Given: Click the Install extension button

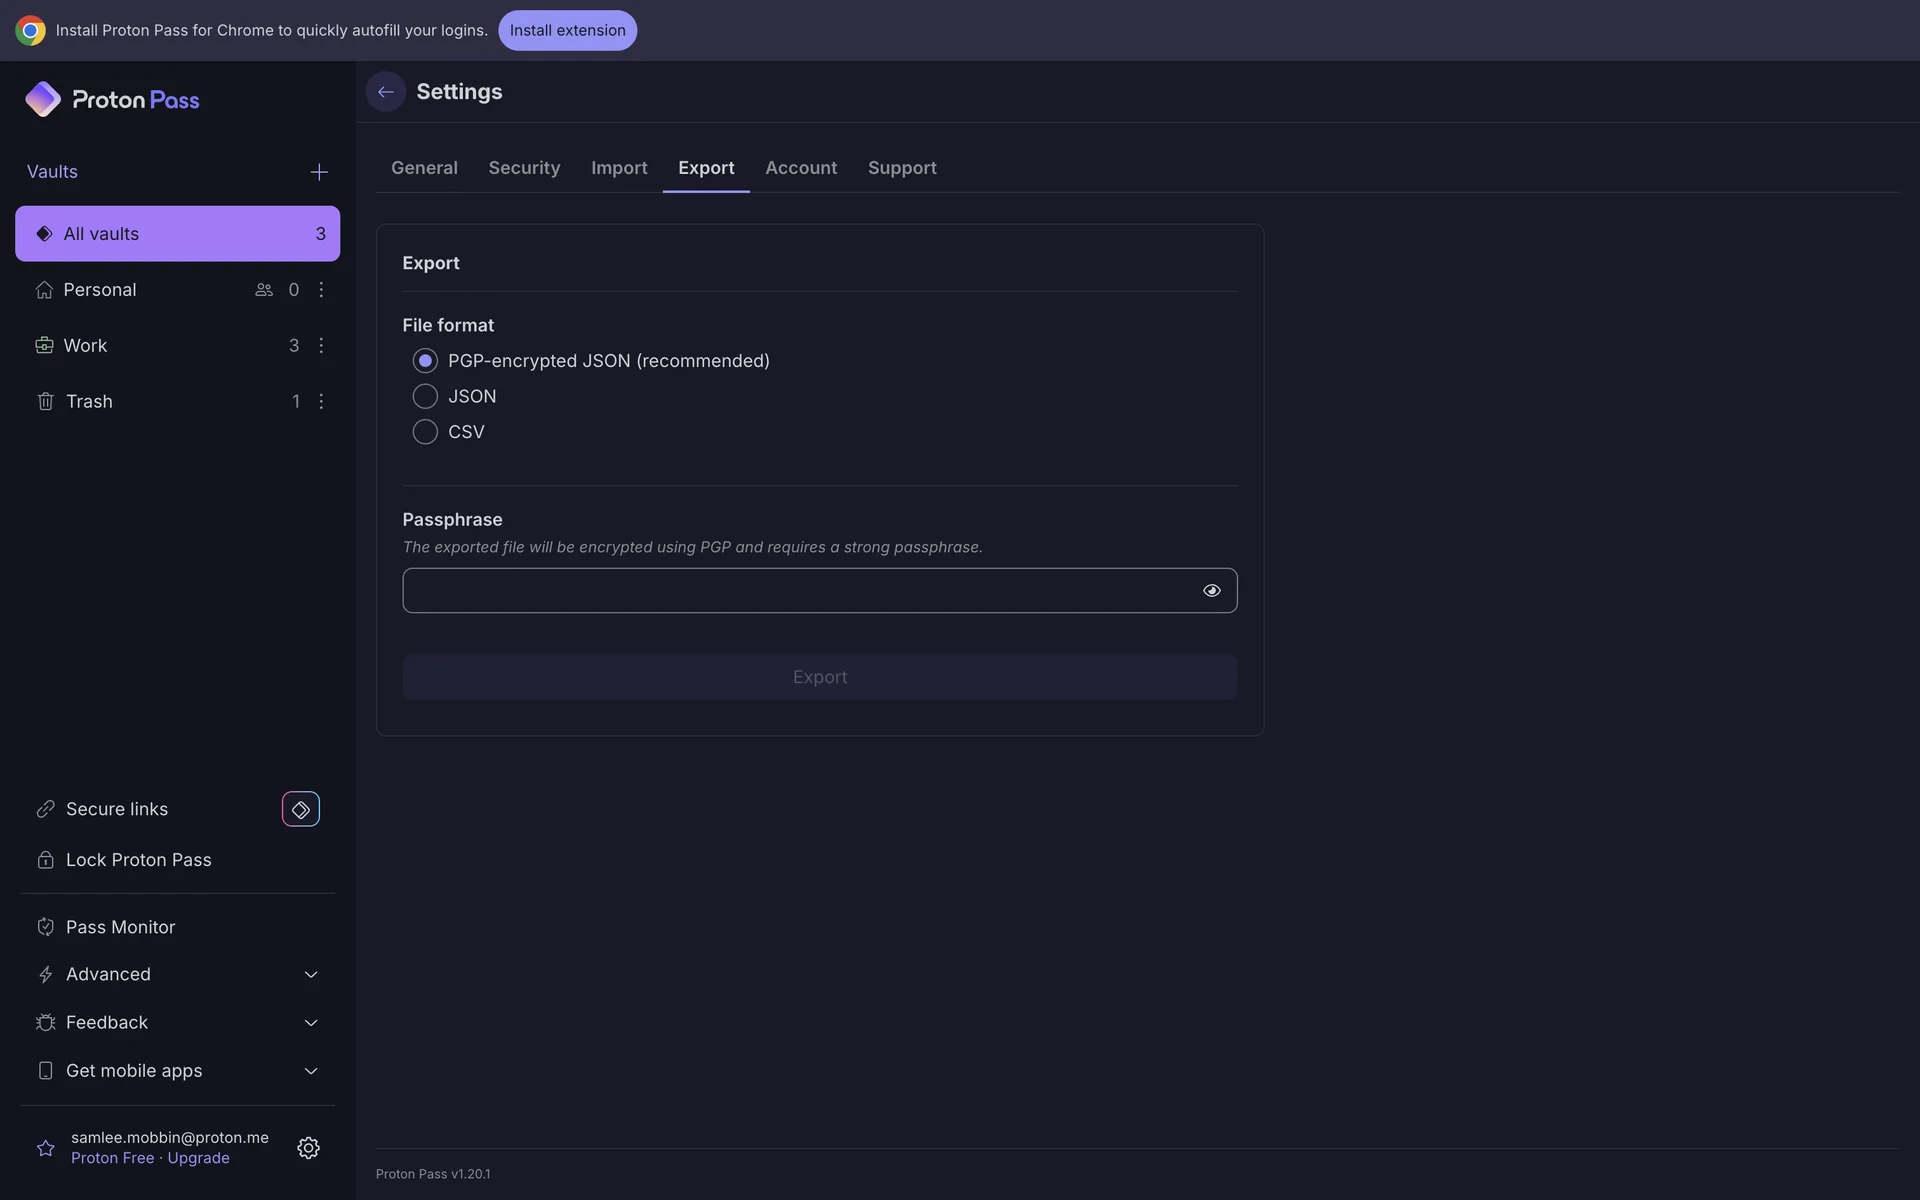Looking at the screenshot, I should [x=567, y=30].
